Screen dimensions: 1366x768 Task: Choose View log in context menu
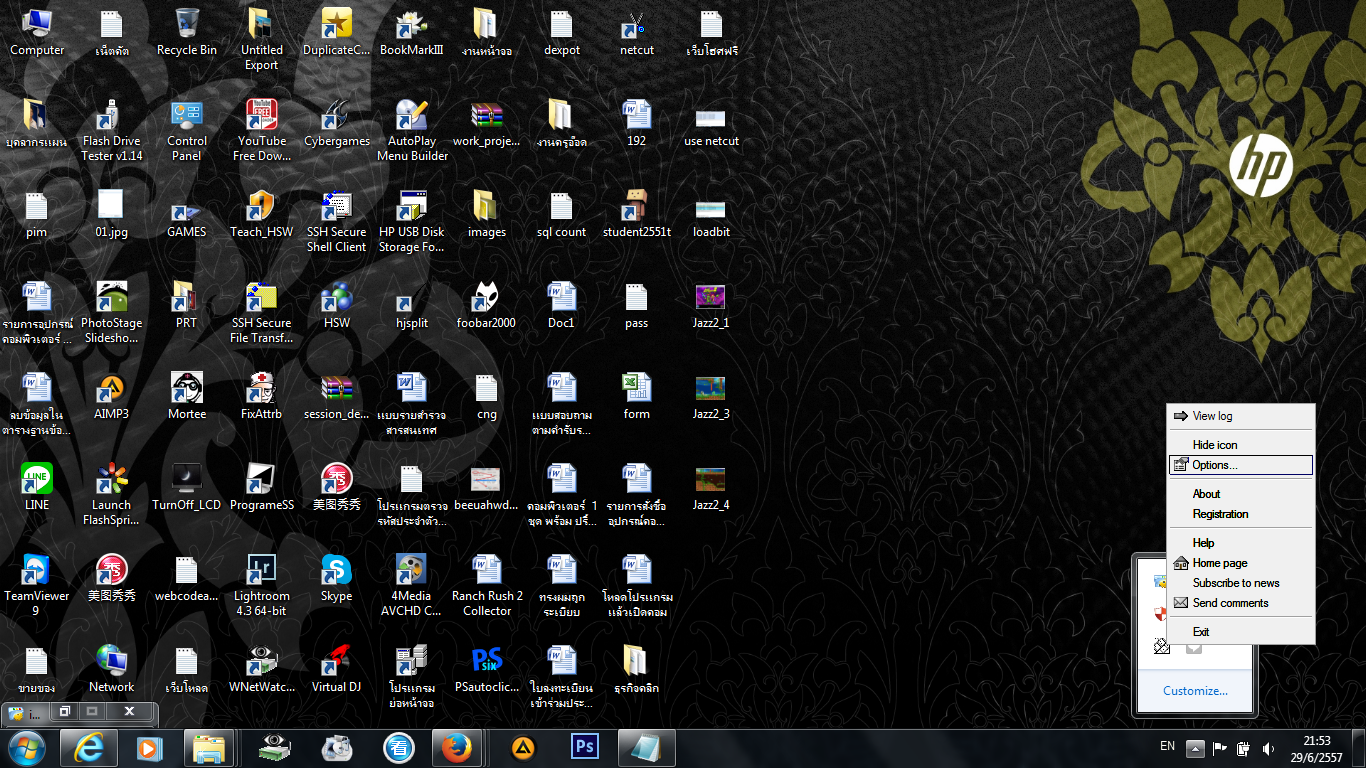[1240, 416]
